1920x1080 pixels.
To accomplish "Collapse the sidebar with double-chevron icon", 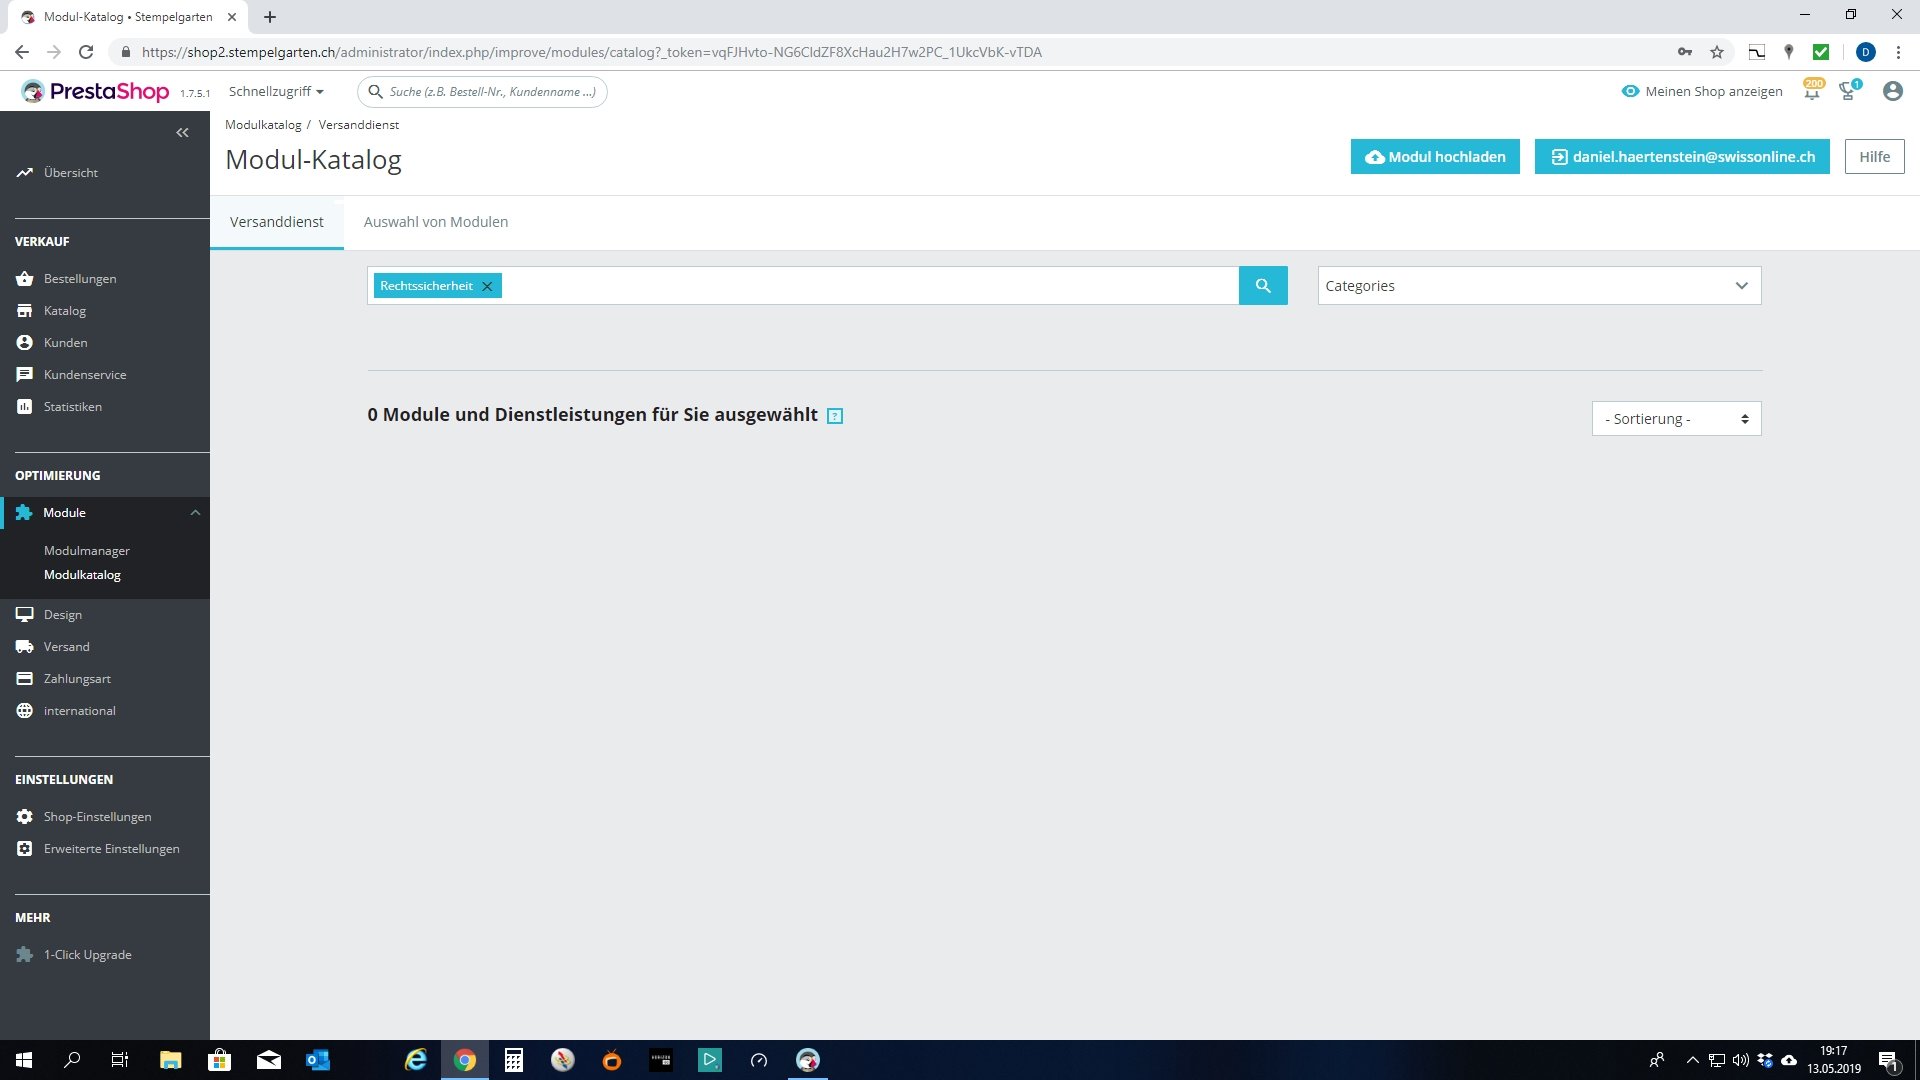I will pyautogui.click(x=182, y=132).
